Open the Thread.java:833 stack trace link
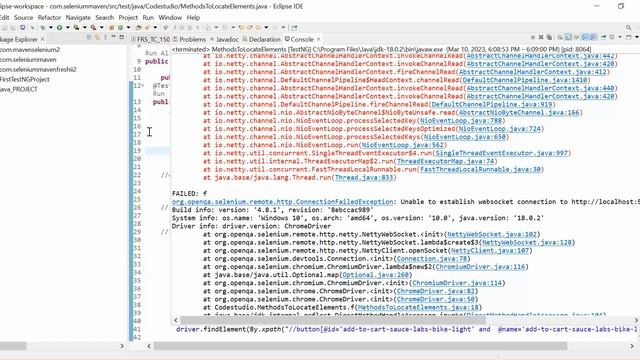The image size is (640, 360). point(364,178)
